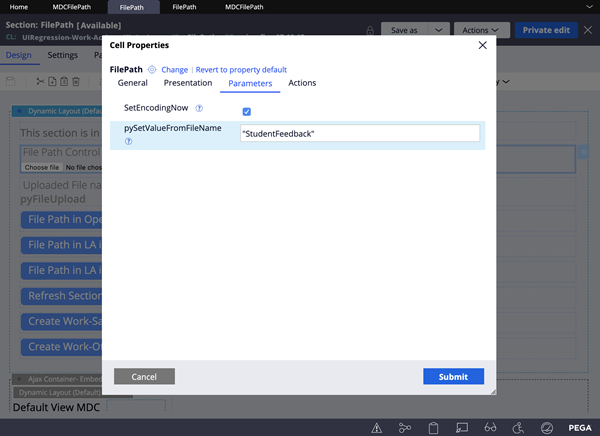
Task: Switch to the Presentation tab
Action: coord(188,83)
